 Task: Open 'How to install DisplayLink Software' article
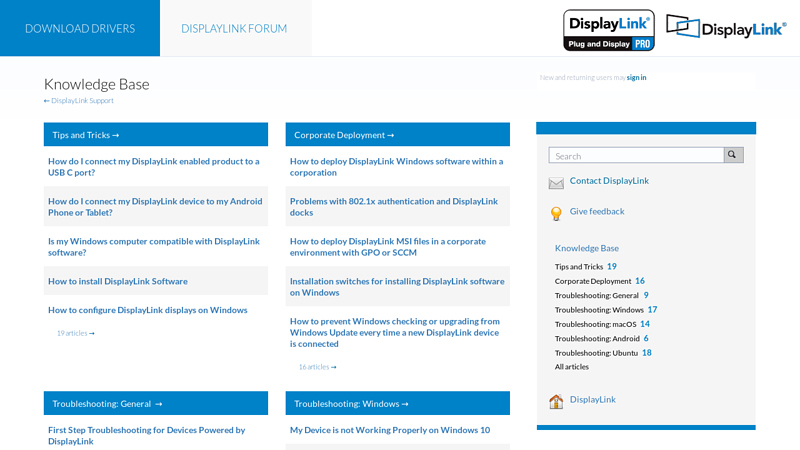(118, 281)
